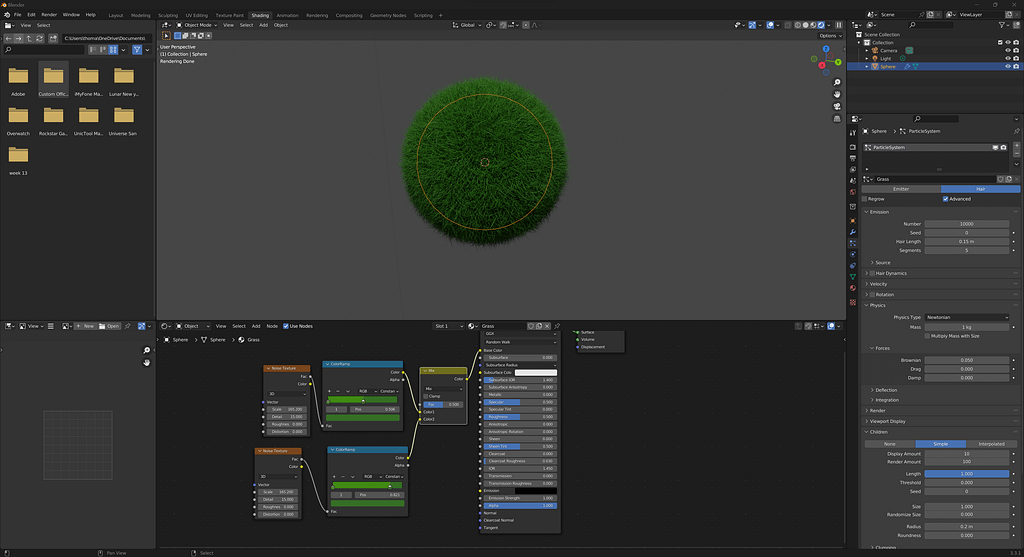Uncheck the Advanced checkbox

coord(945,199)
